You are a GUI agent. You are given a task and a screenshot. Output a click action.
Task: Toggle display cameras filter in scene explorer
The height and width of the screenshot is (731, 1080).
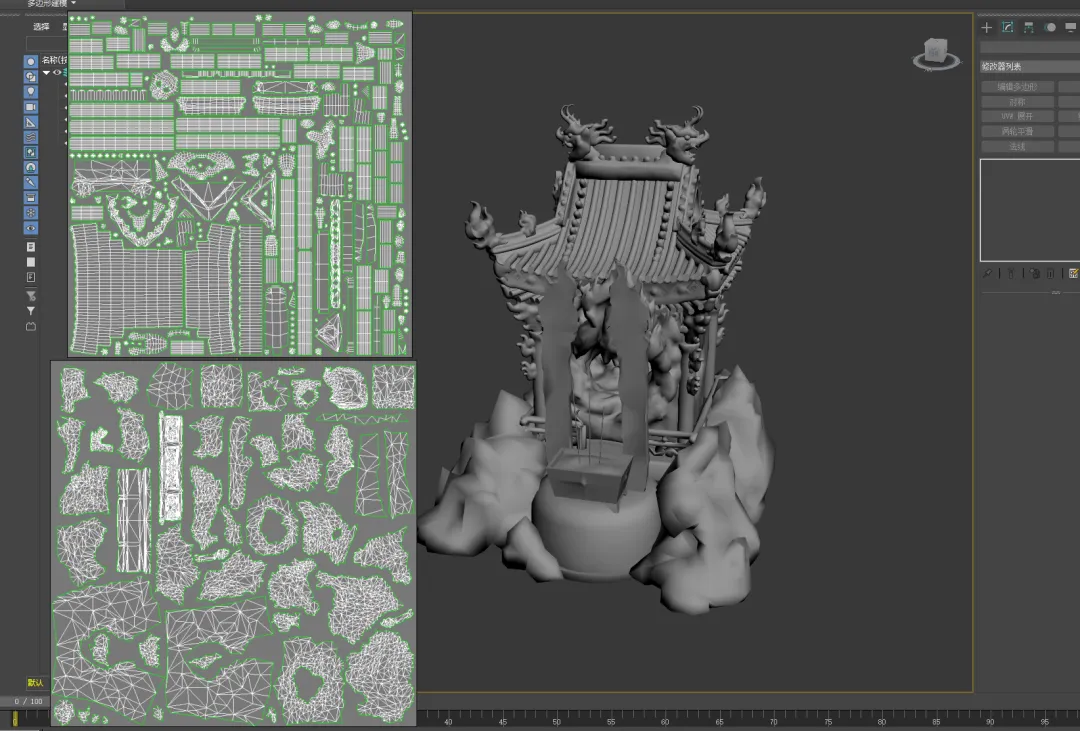pyautogui.click(x=31, y=107)
